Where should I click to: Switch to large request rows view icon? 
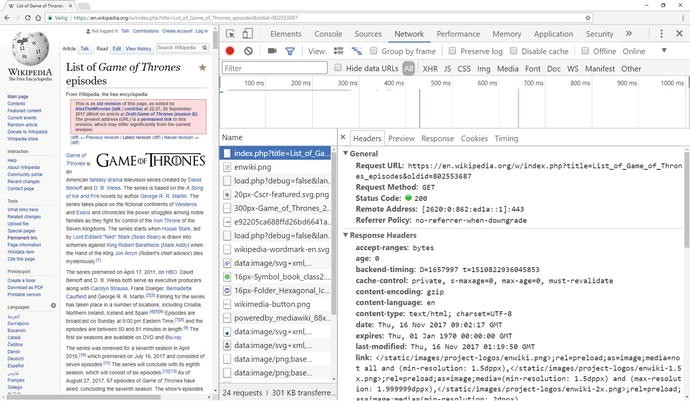coord(338,51)
